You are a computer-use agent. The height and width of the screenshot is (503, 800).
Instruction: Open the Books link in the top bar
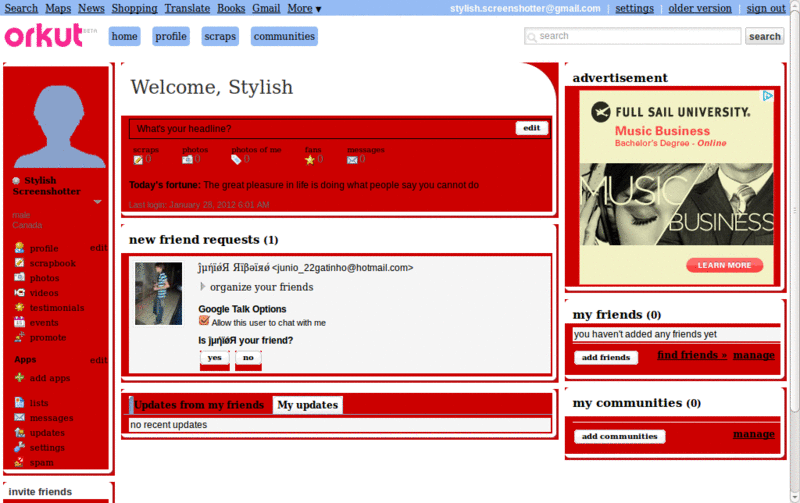231,8
